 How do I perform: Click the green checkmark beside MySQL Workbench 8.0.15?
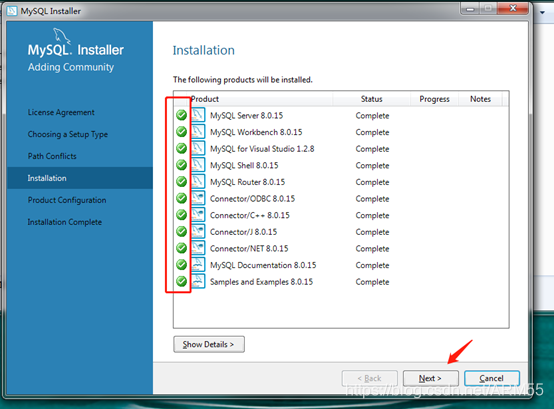tap(181, 132)
